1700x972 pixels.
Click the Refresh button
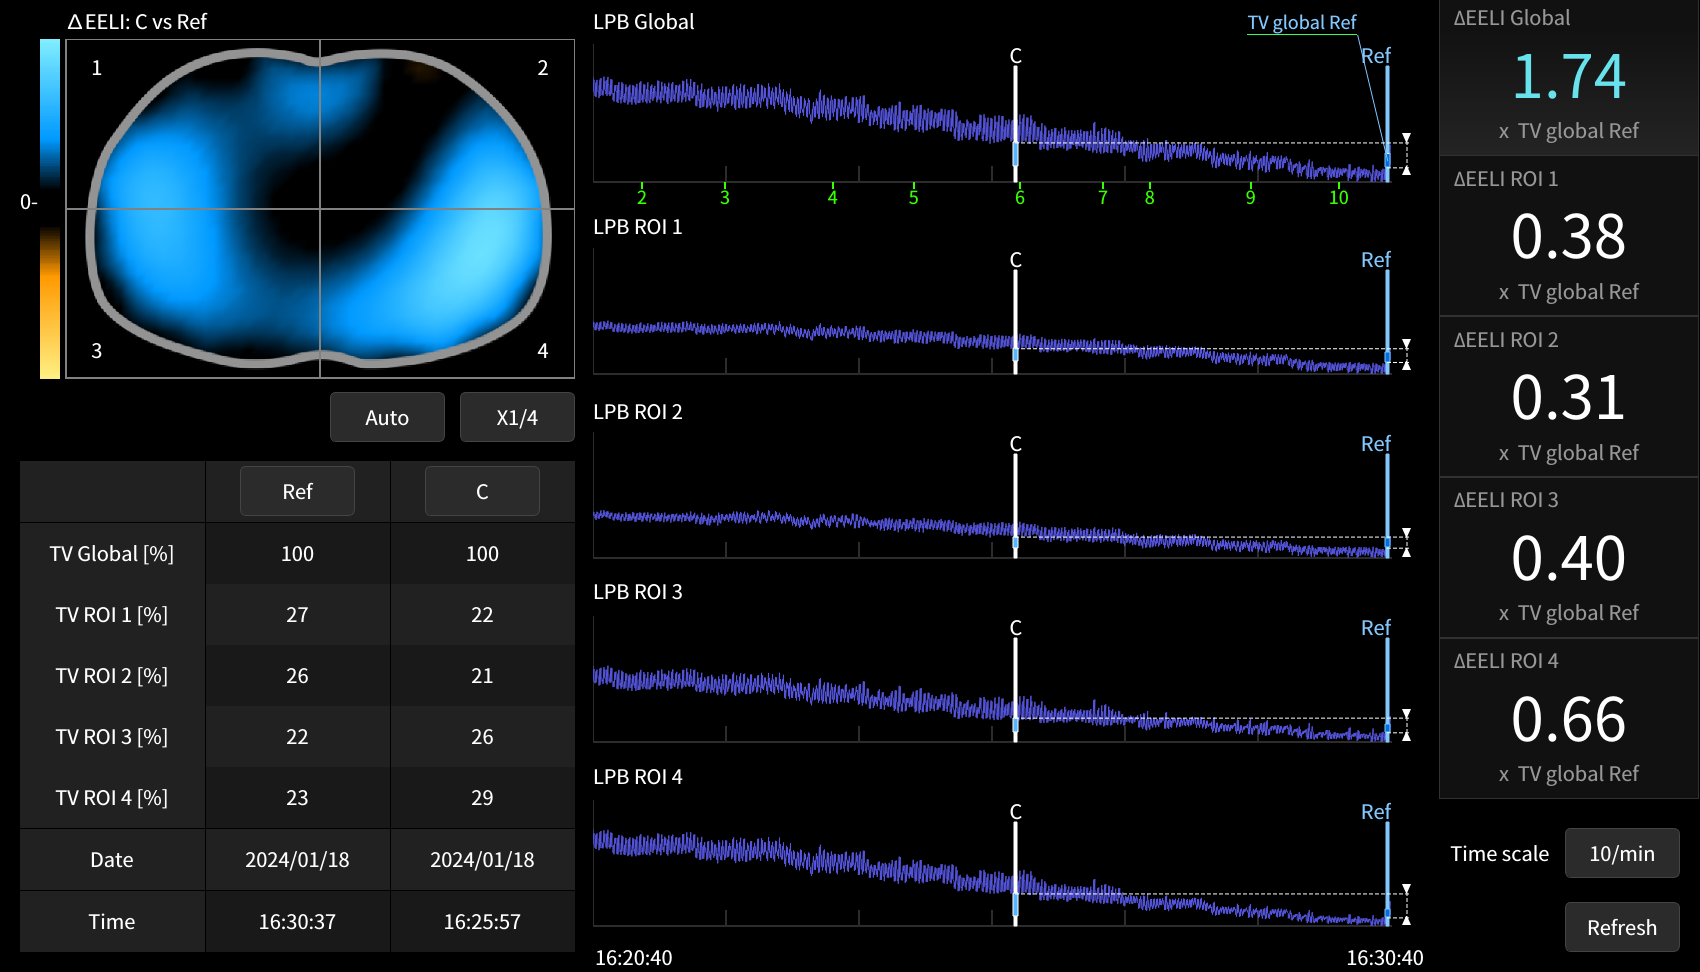point(1622,927)
